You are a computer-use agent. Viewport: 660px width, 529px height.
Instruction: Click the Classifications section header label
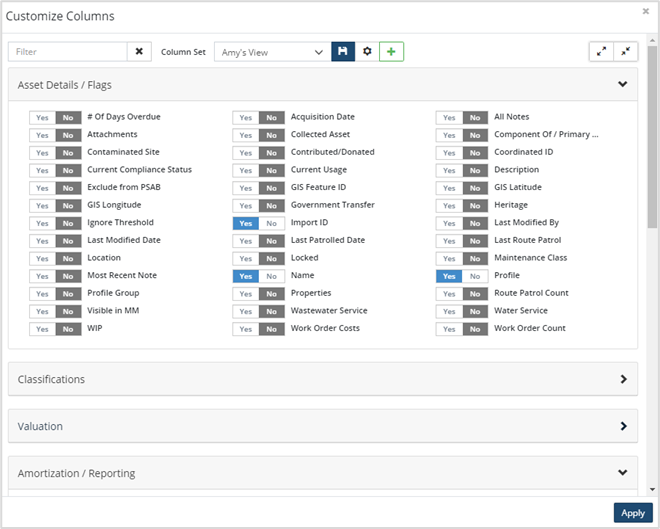click(51, 380)
